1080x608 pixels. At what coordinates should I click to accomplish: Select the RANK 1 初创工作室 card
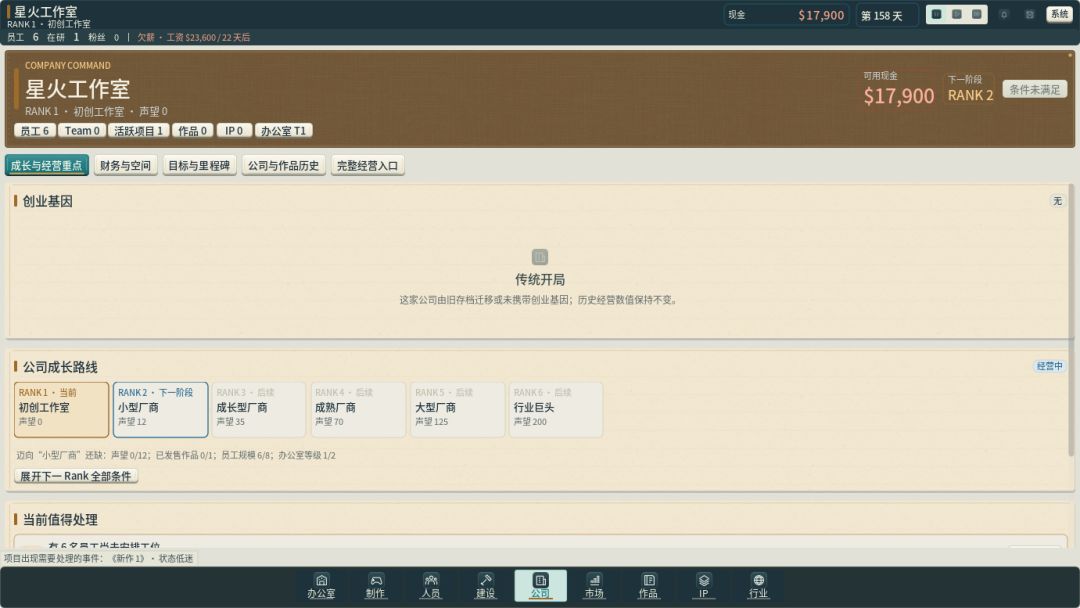(x=61, y=410)
